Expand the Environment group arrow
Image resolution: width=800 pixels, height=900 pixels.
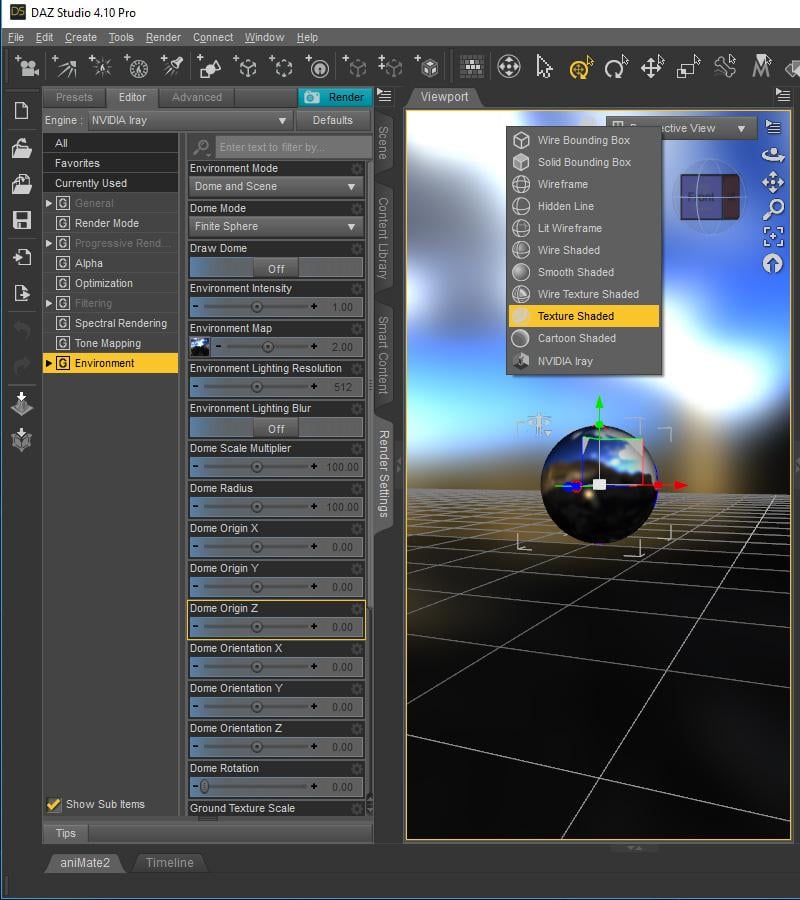49,363
